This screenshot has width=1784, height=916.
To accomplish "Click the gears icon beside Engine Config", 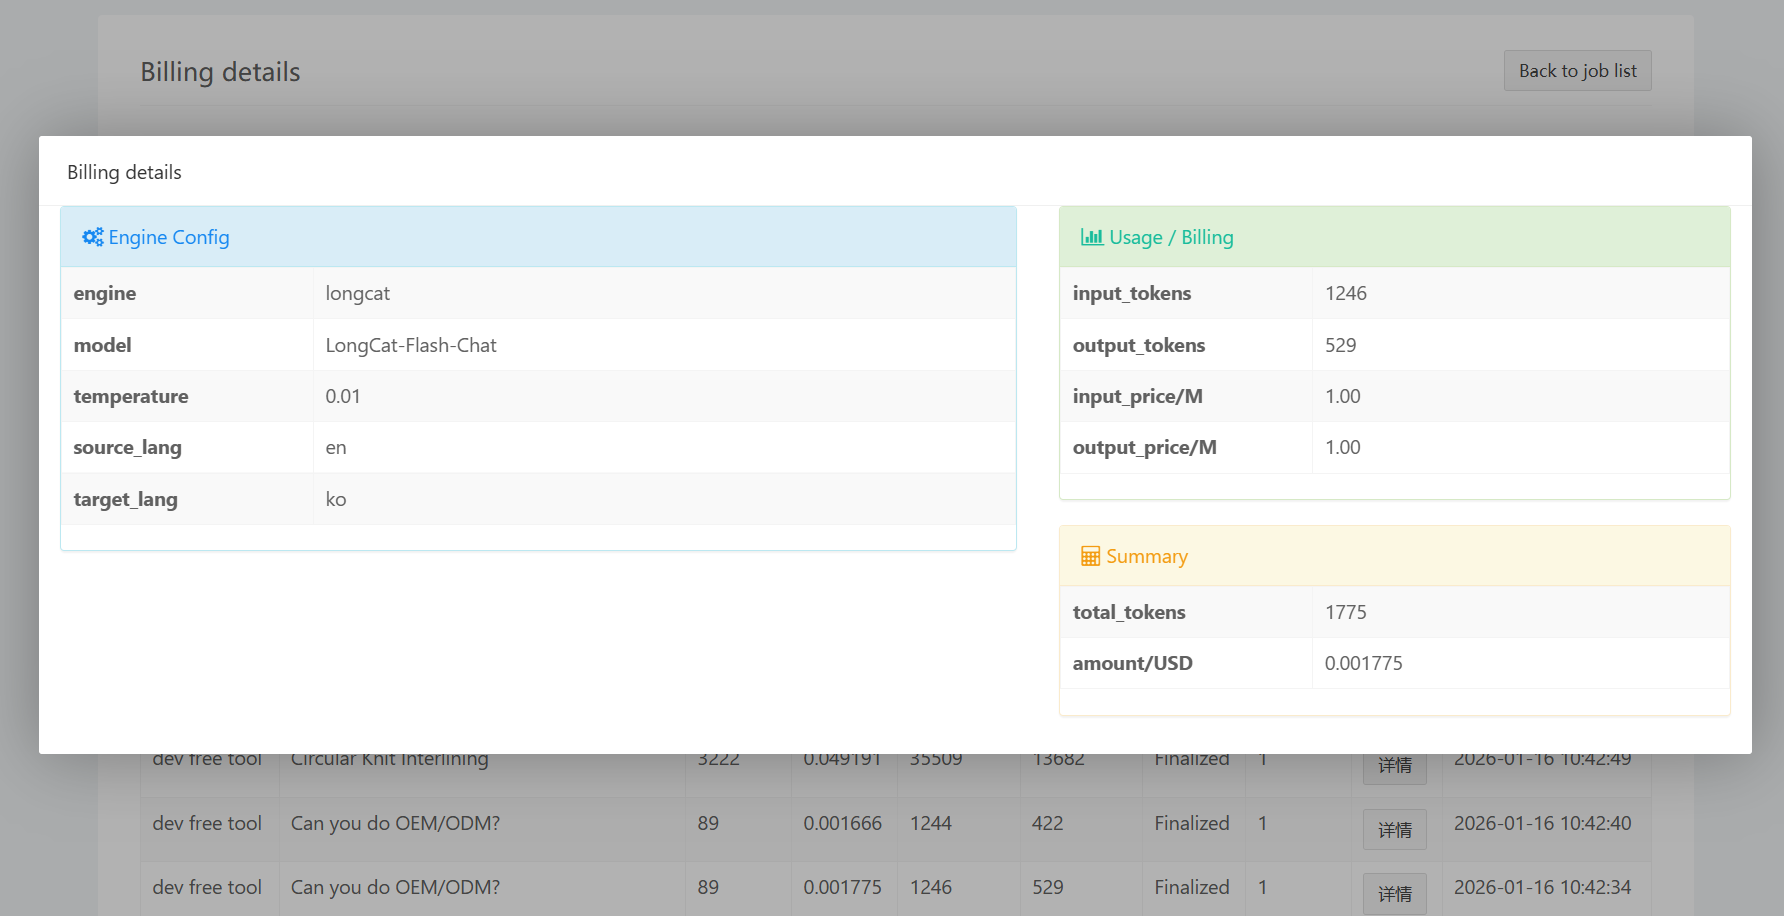I will pyautogui.click(x=92, y=237).
